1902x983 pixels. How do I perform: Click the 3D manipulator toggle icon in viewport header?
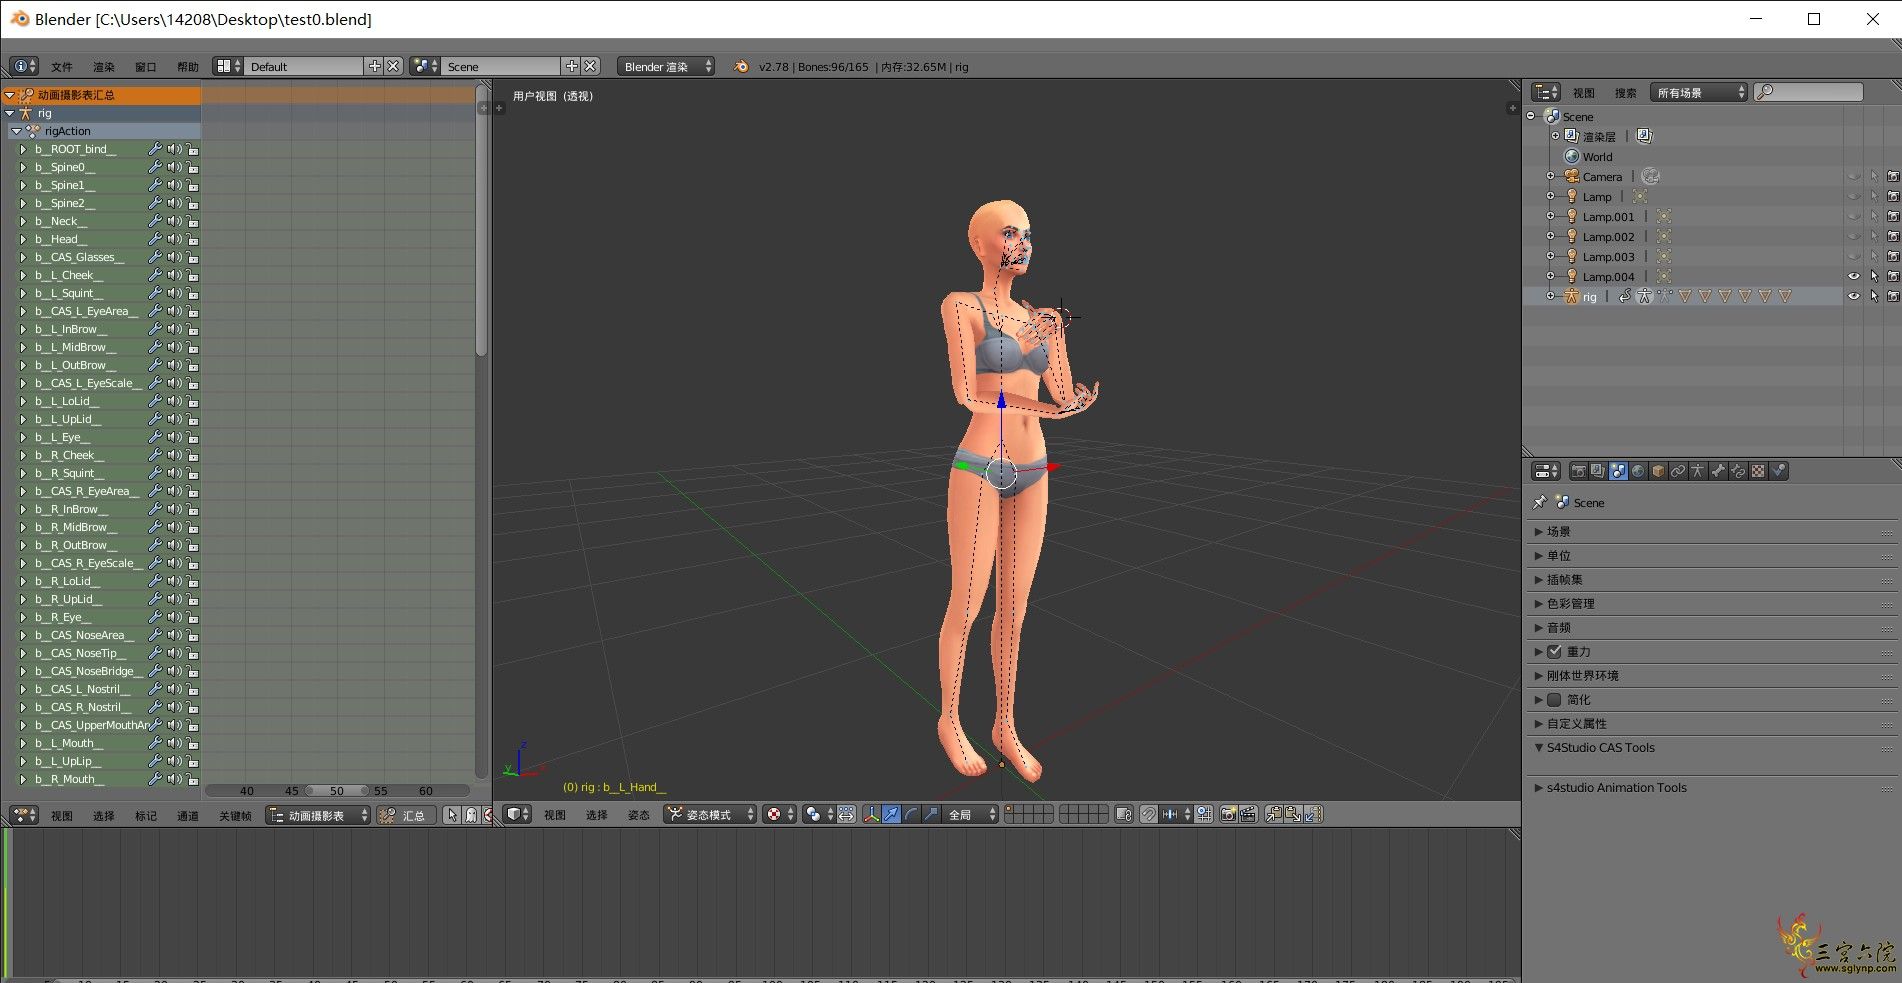(x=871, y=814)
